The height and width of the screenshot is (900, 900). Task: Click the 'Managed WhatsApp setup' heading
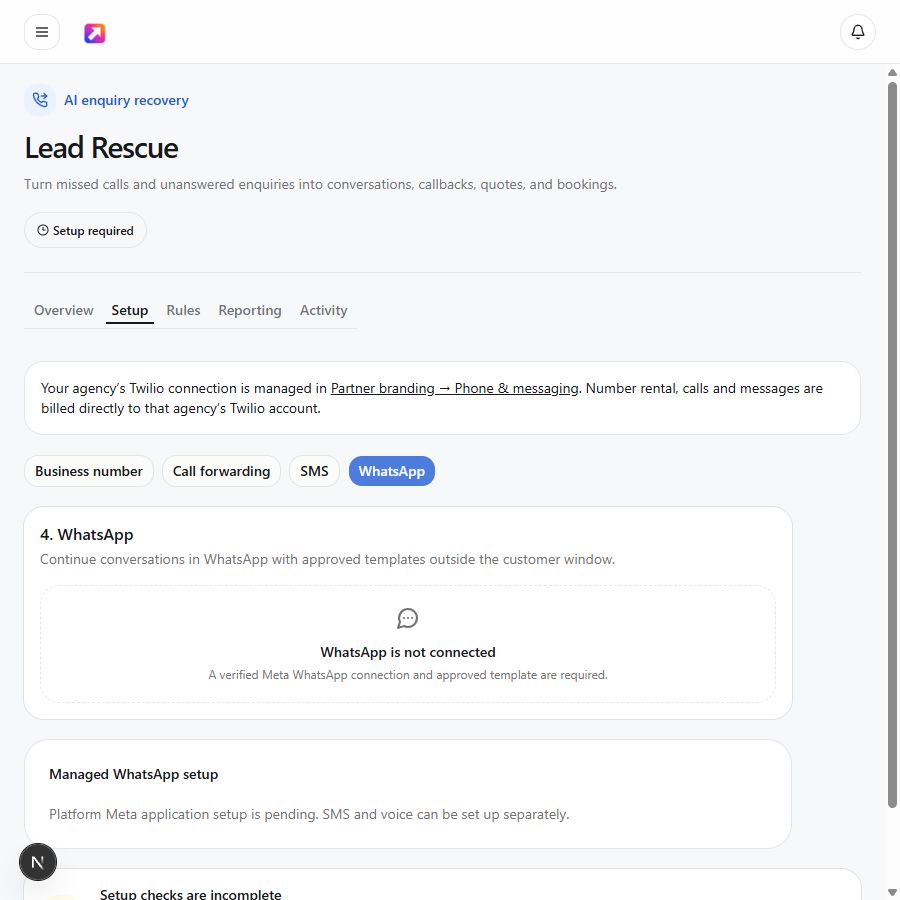tap(134, 774)
